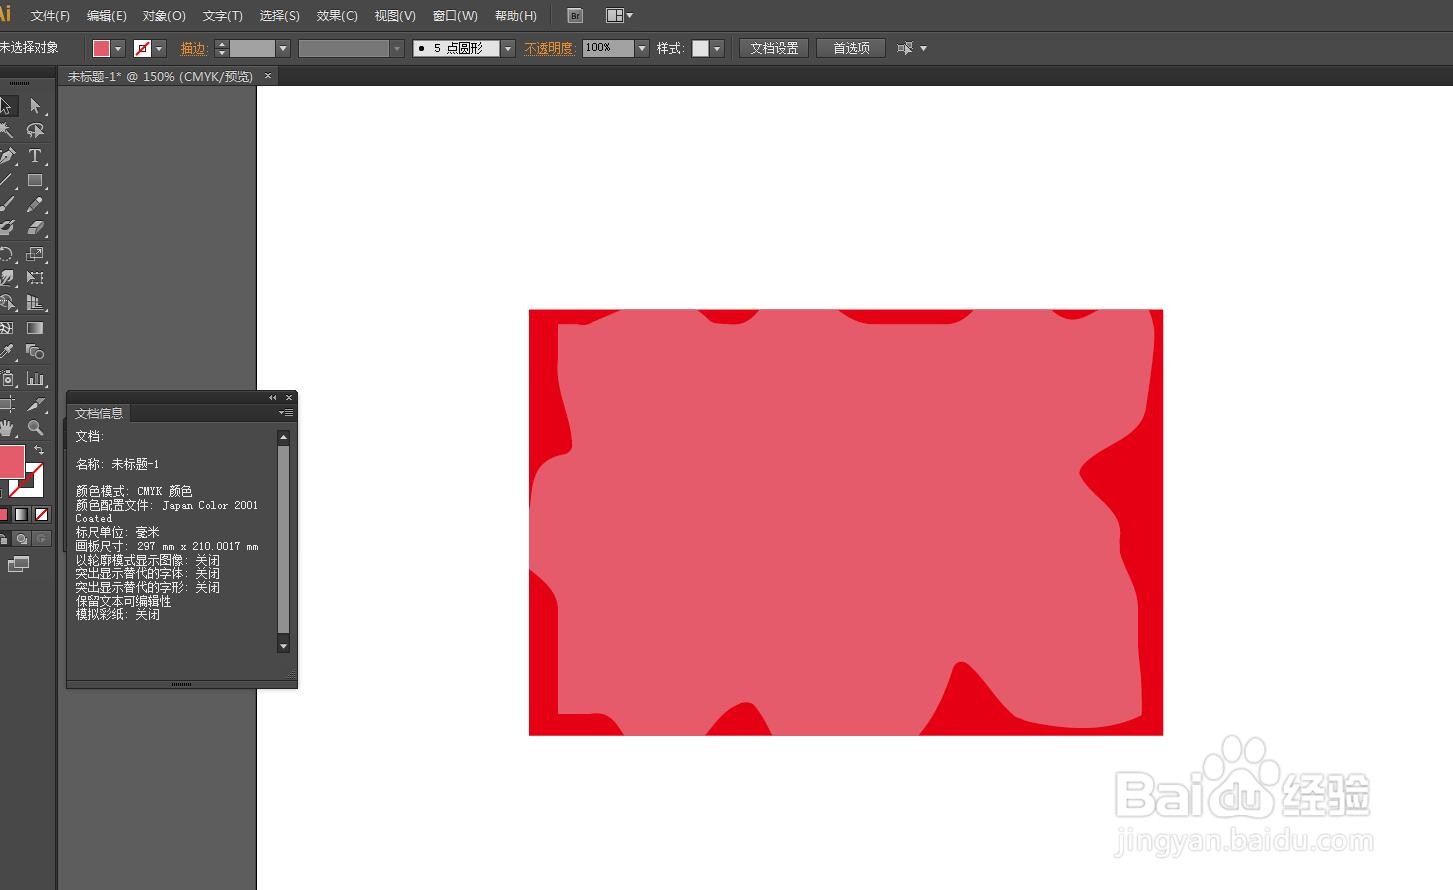Select the Direct Selection tool
1453x890 pixels.
pos(35,106)
